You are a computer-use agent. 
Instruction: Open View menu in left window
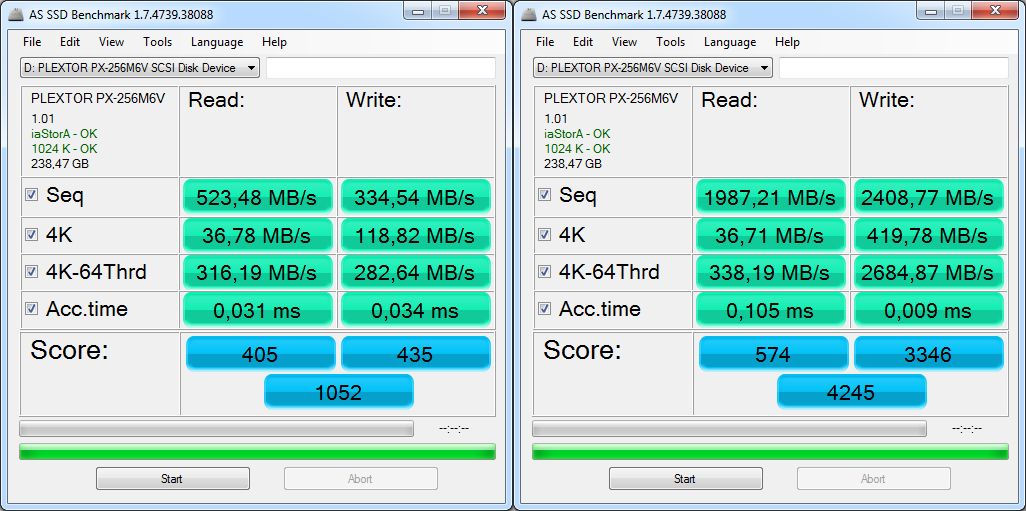tap(111, 42)
